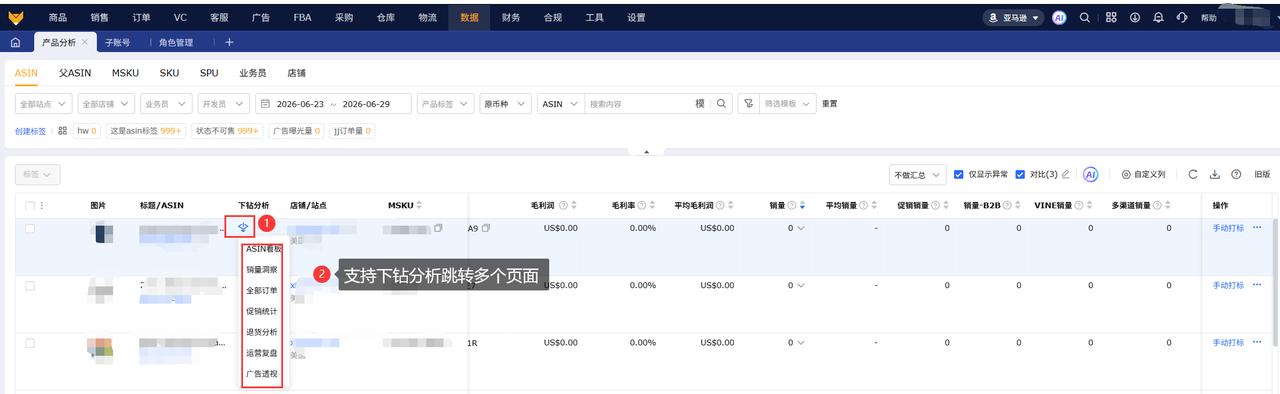Open the 标签 dropdown button
Image resolution: width=1280 pixels, height=394 pixels.
click(x=38, y=174)
